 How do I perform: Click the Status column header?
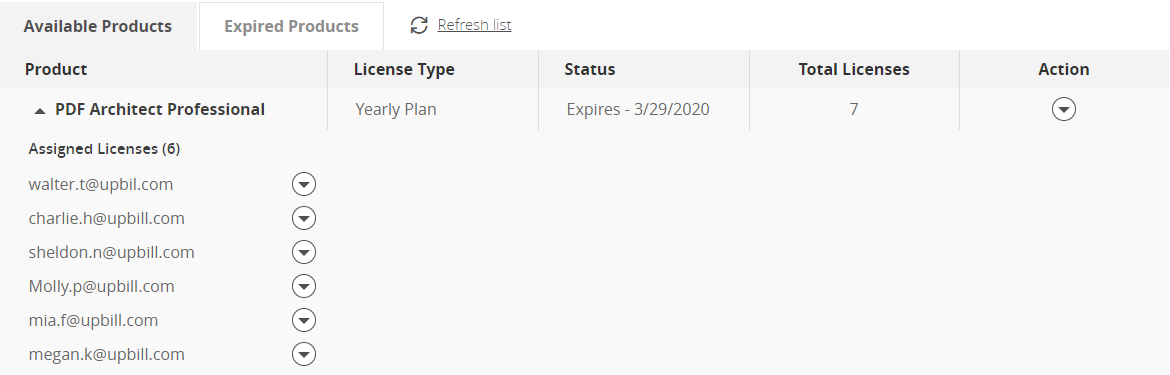(589, 69)
